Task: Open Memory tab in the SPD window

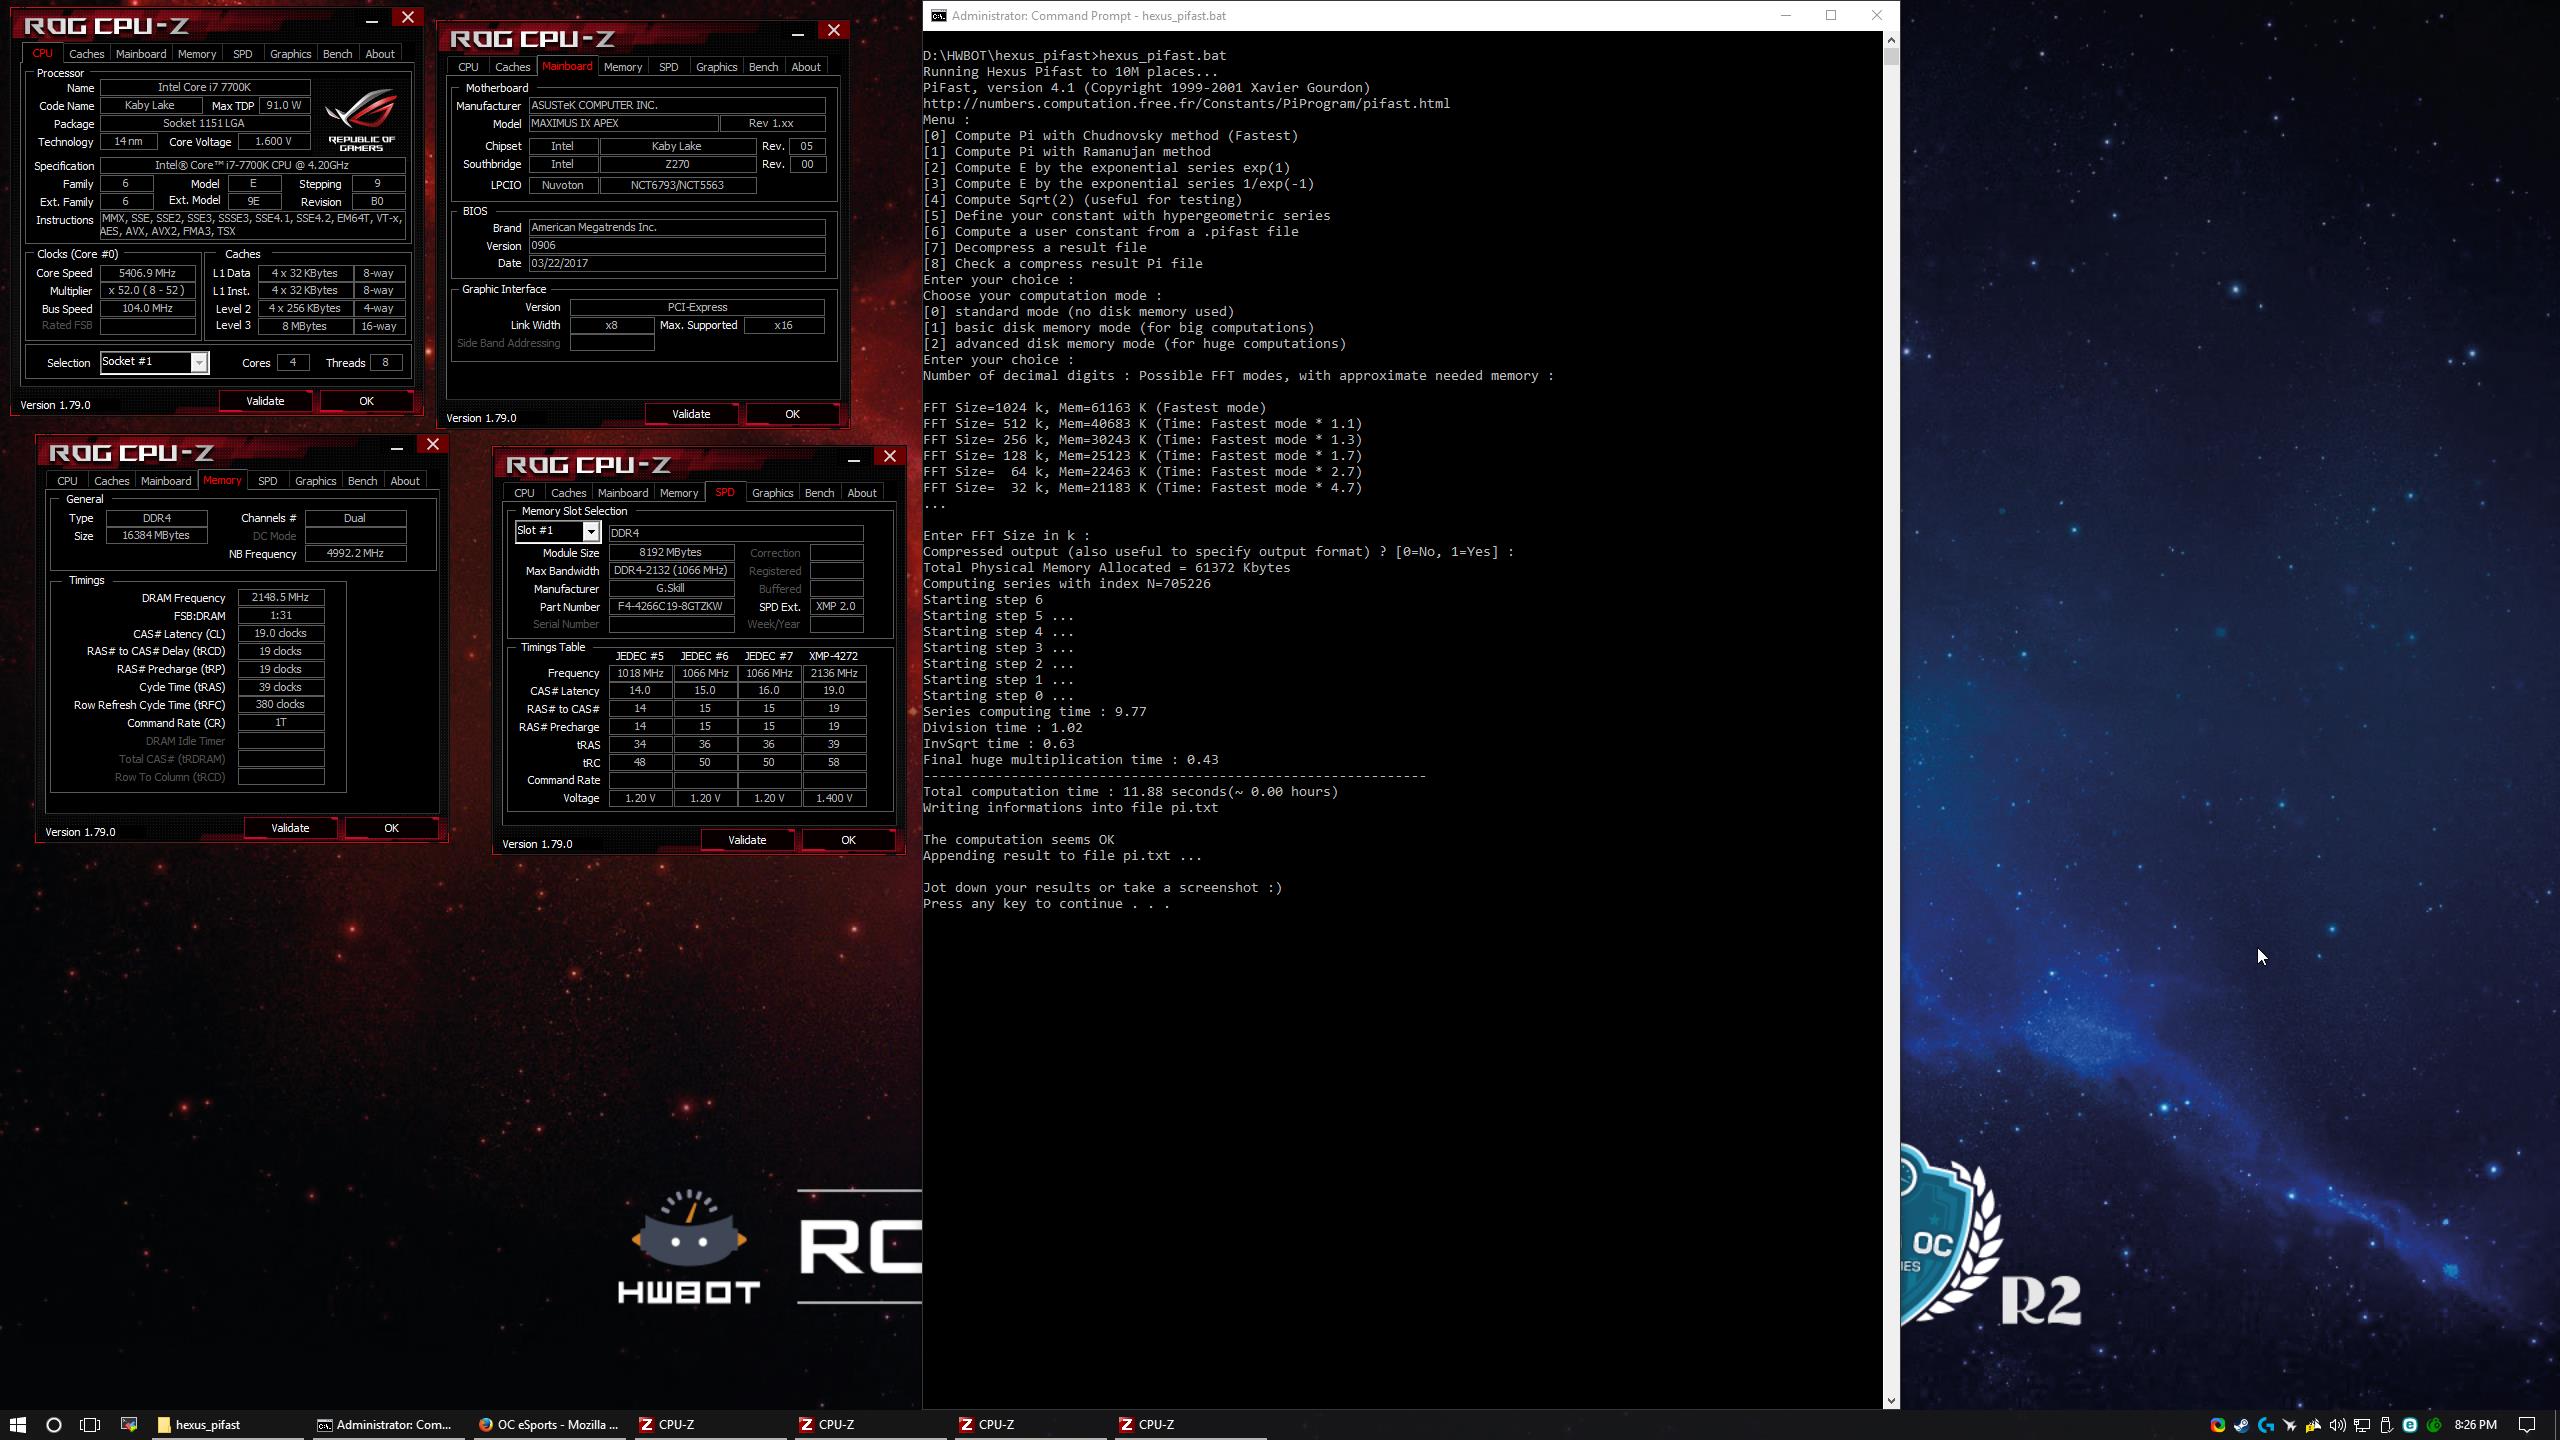Action: pos(679,493)
